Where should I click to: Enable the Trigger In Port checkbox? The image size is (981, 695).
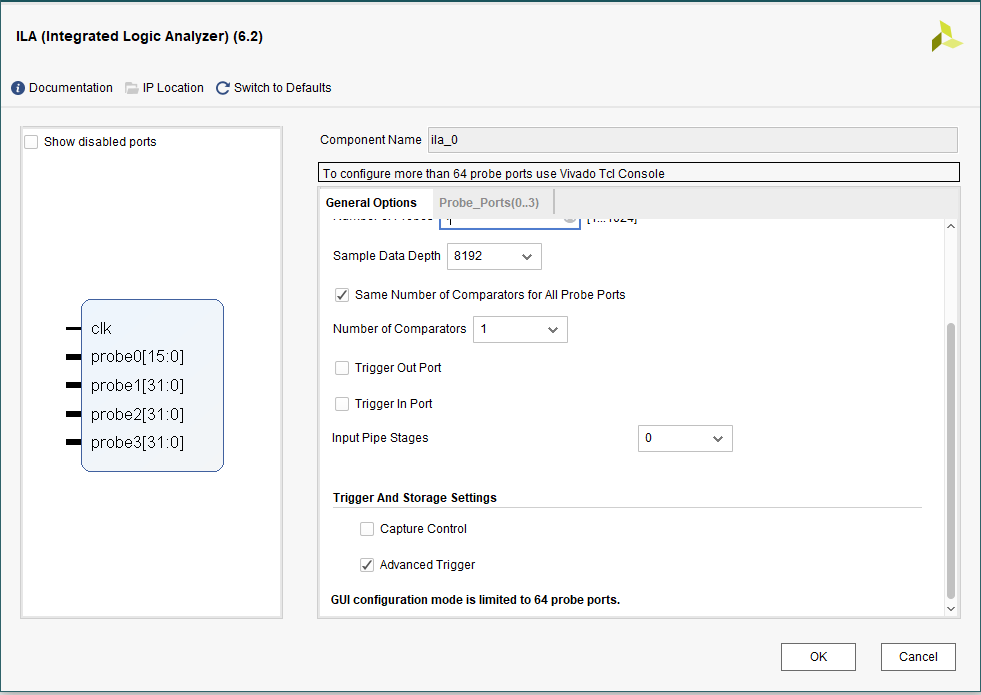coord(342,404)
